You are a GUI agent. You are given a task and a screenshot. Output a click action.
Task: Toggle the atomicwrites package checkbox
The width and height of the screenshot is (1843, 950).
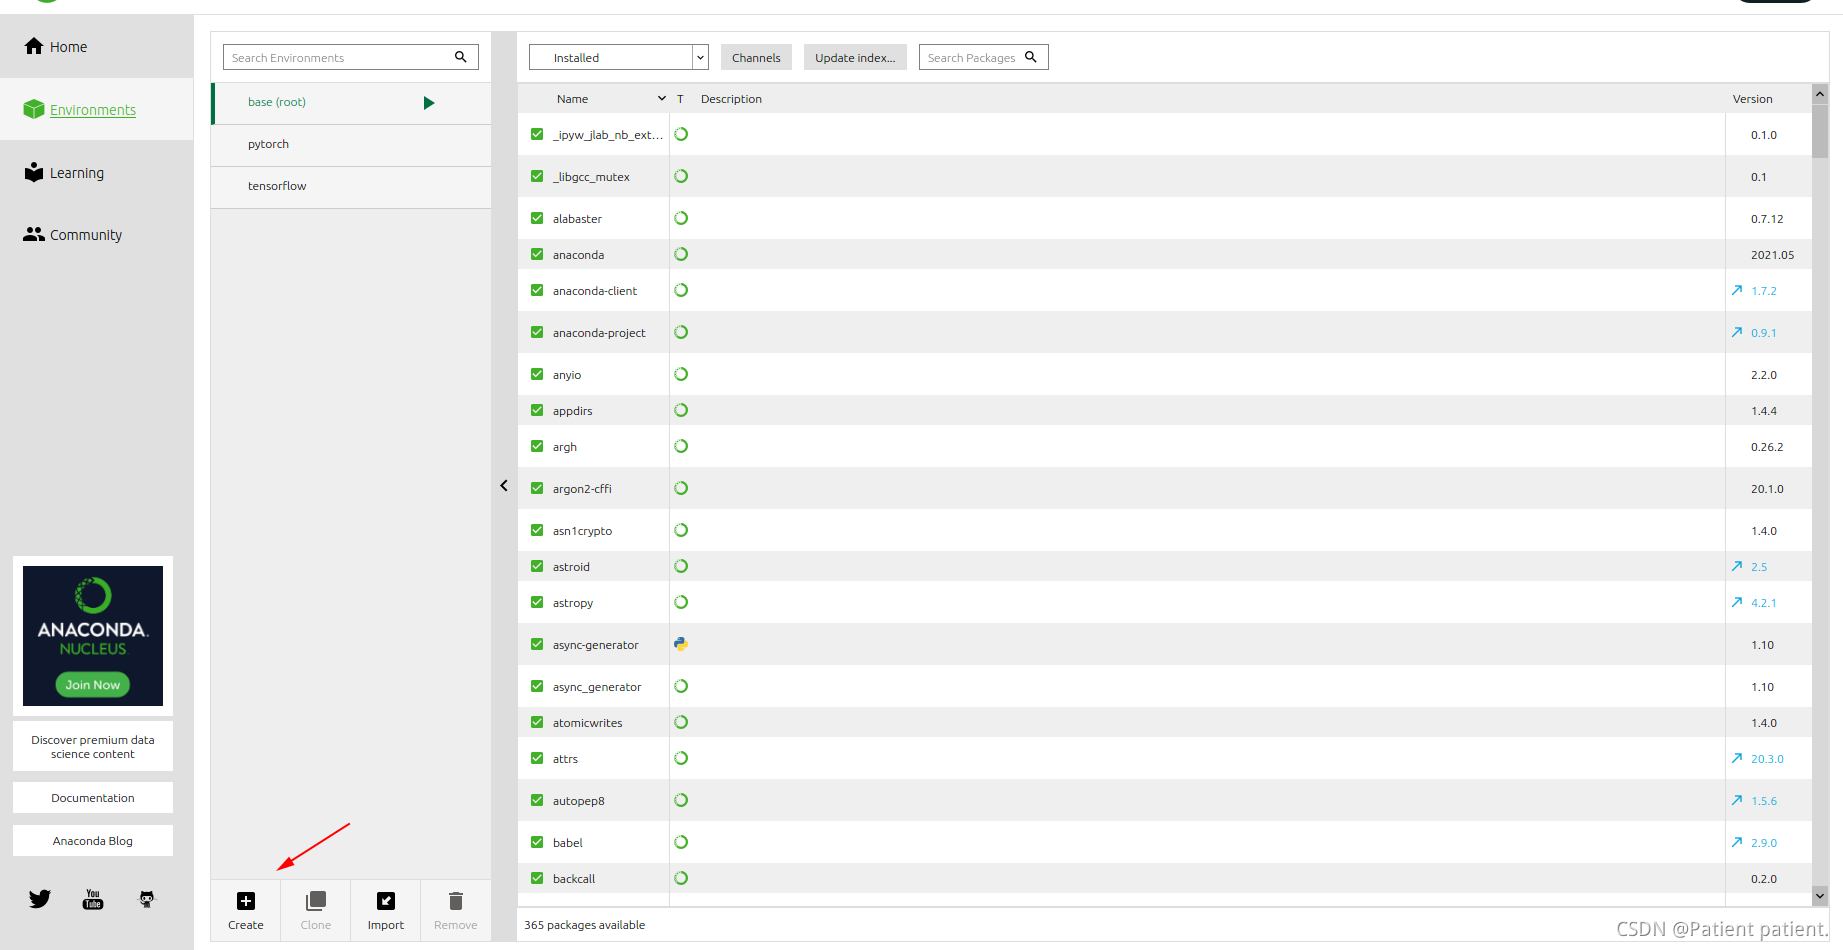coord(537,722)
